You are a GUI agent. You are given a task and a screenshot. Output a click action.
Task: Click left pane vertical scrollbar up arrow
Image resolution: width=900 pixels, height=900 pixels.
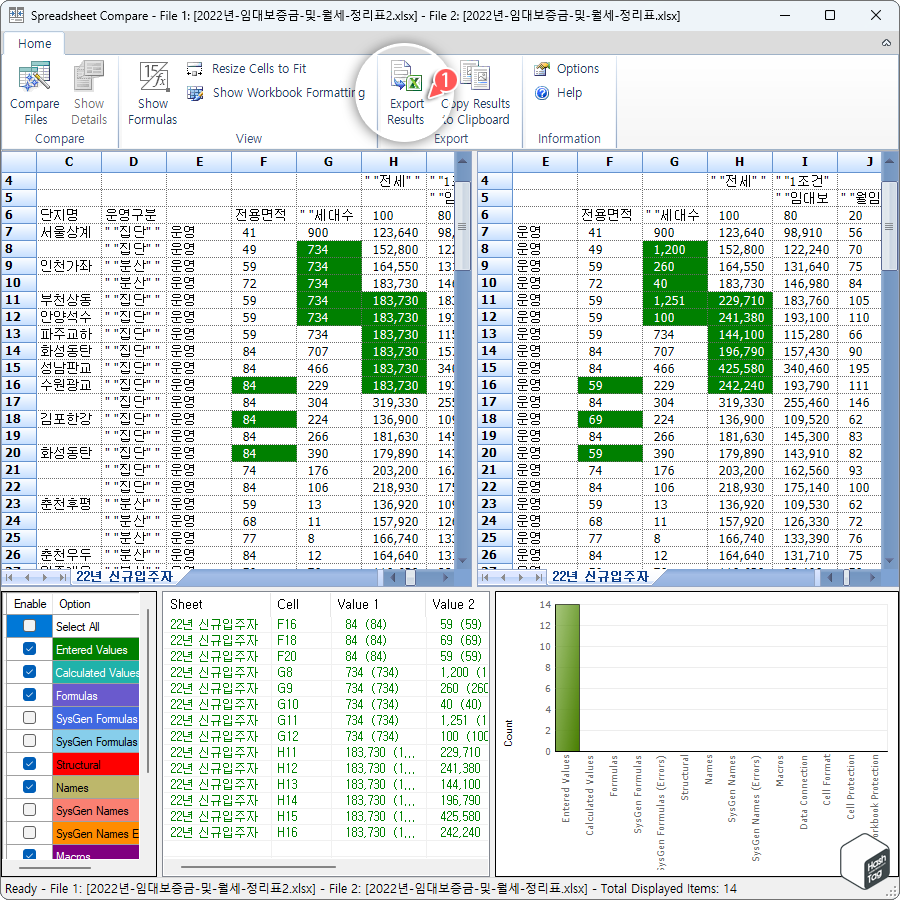462,161
